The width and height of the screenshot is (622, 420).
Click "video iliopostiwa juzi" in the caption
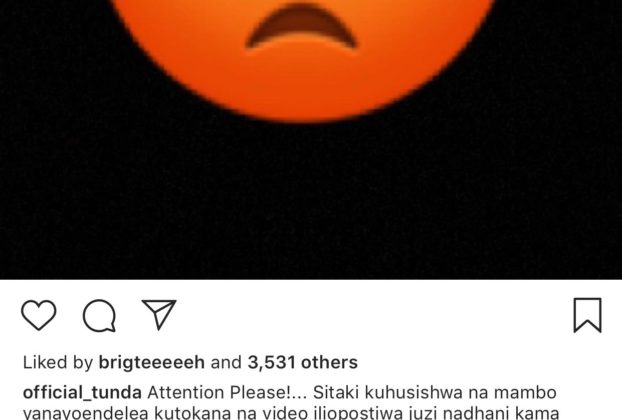pyautogui.click(x=348, y=413)
